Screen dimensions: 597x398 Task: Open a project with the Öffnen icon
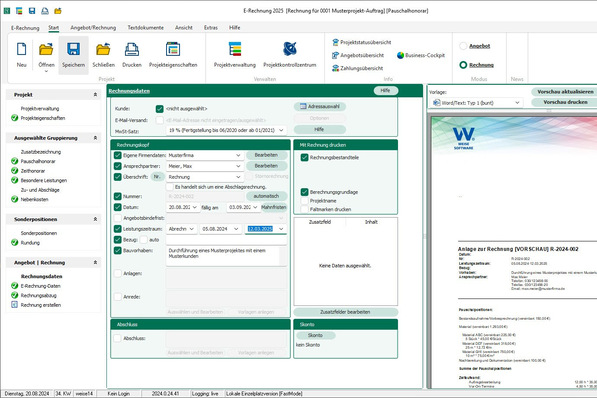[x=46, y=49]
